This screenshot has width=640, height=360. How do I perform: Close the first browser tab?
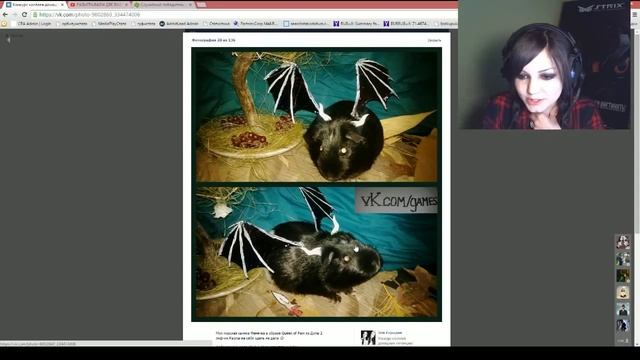62,4
